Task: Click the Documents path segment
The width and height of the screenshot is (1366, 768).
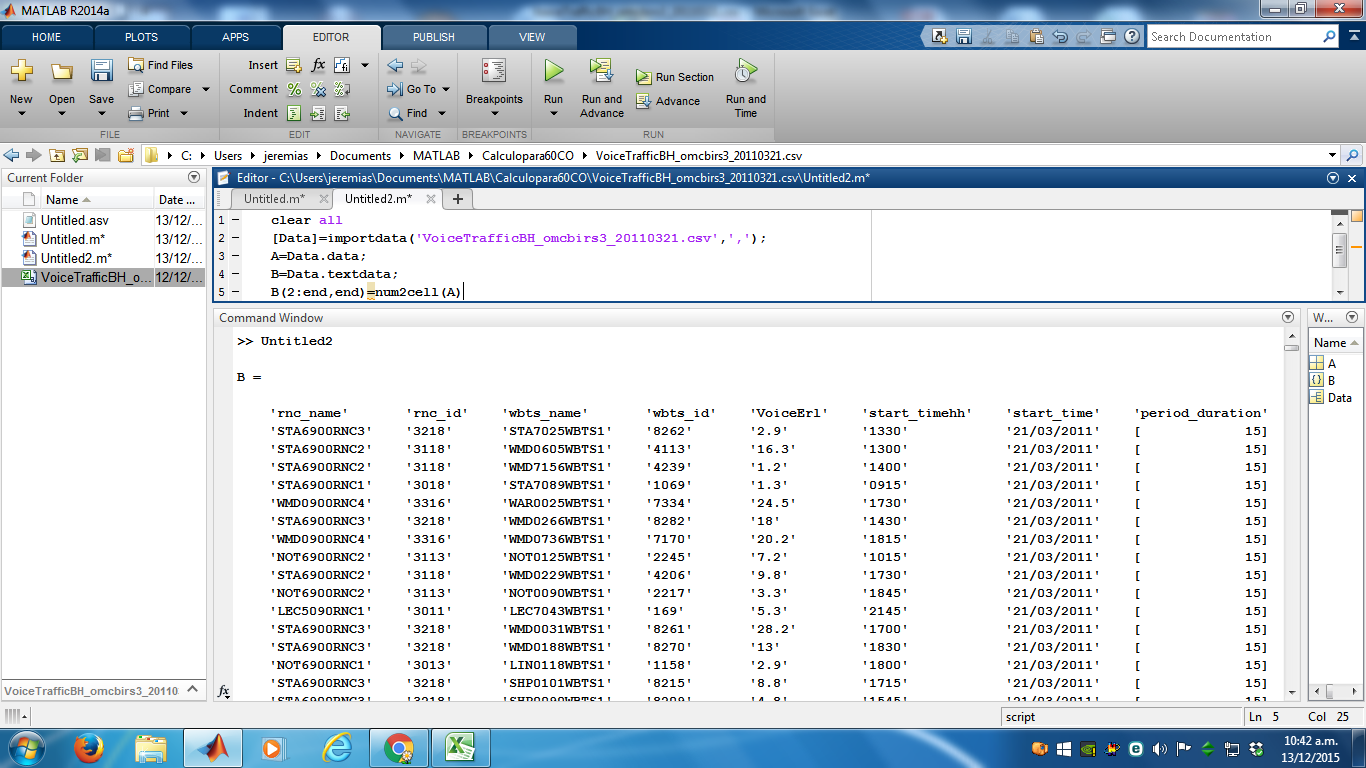Action: pyautogui.click(x=360, y=155)
